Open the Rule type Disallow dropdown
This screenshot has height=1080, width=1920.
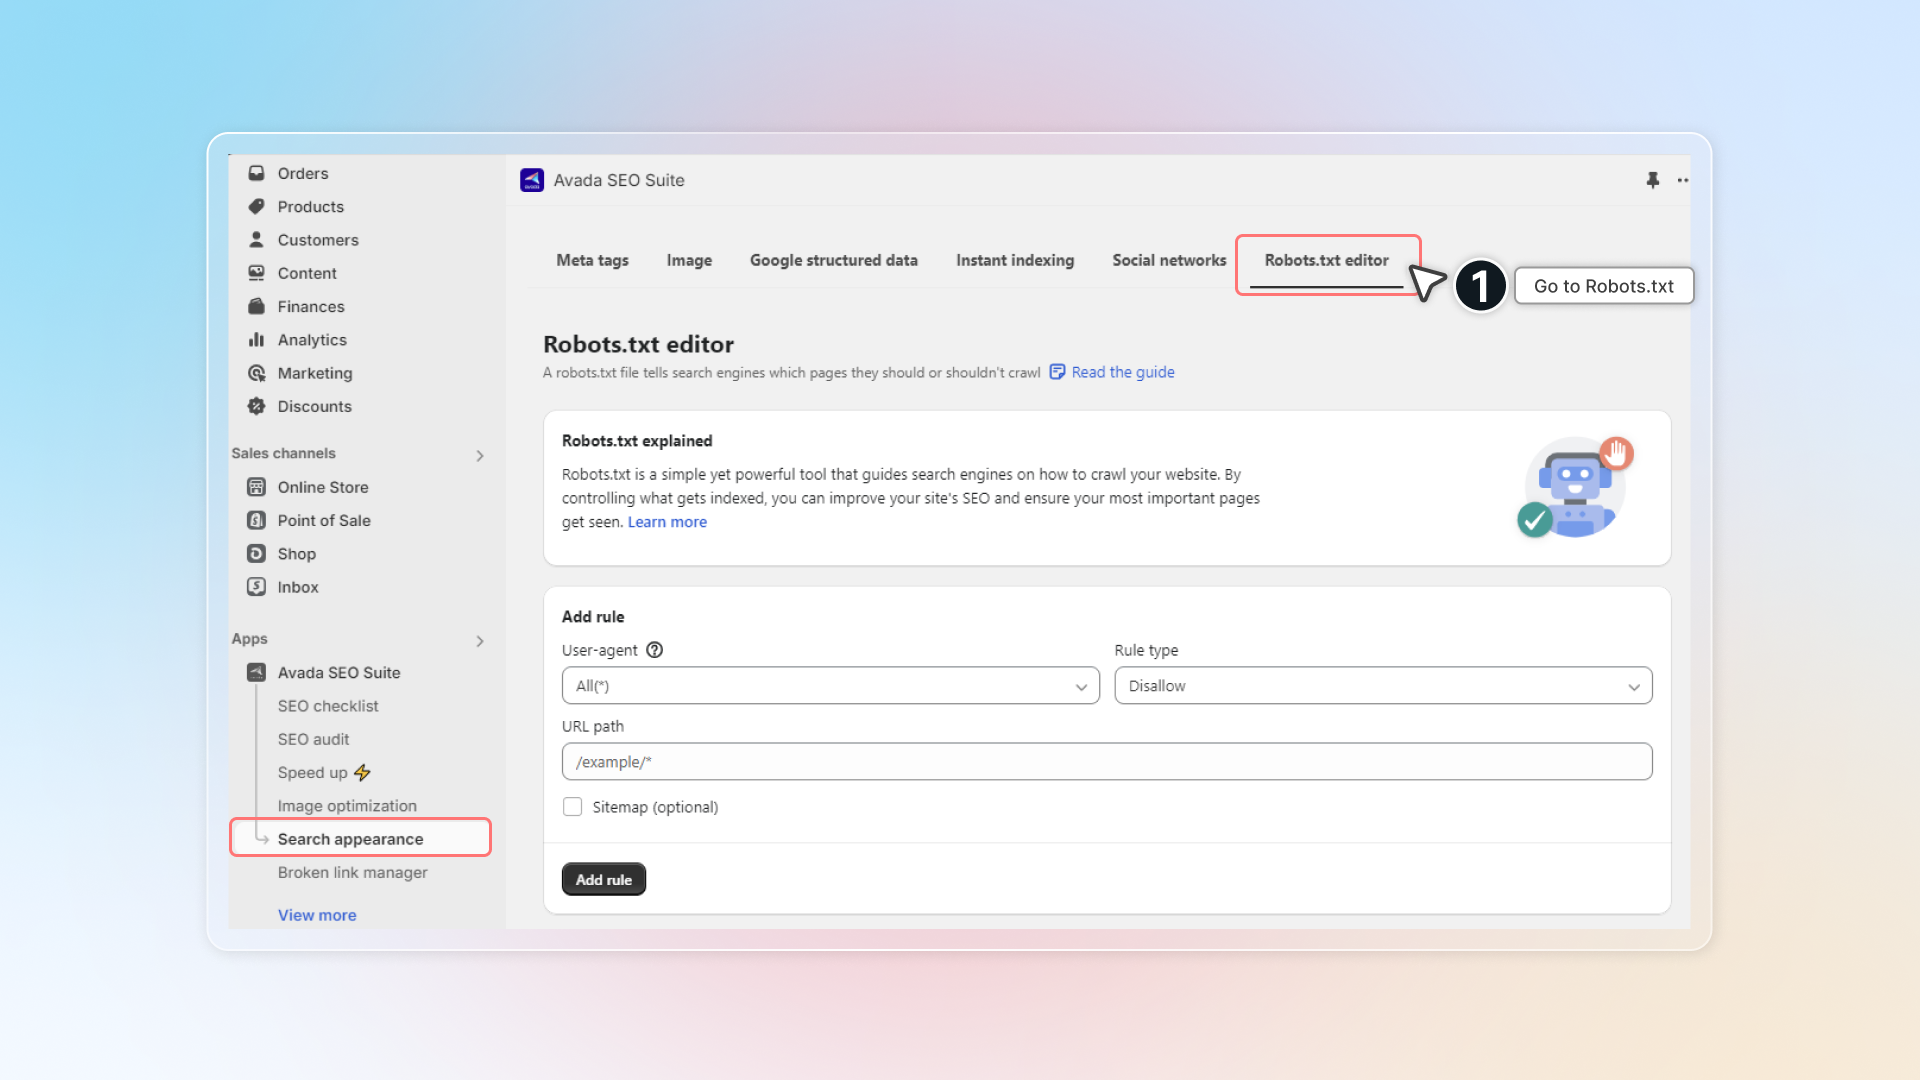click(x=1382, y=686)
